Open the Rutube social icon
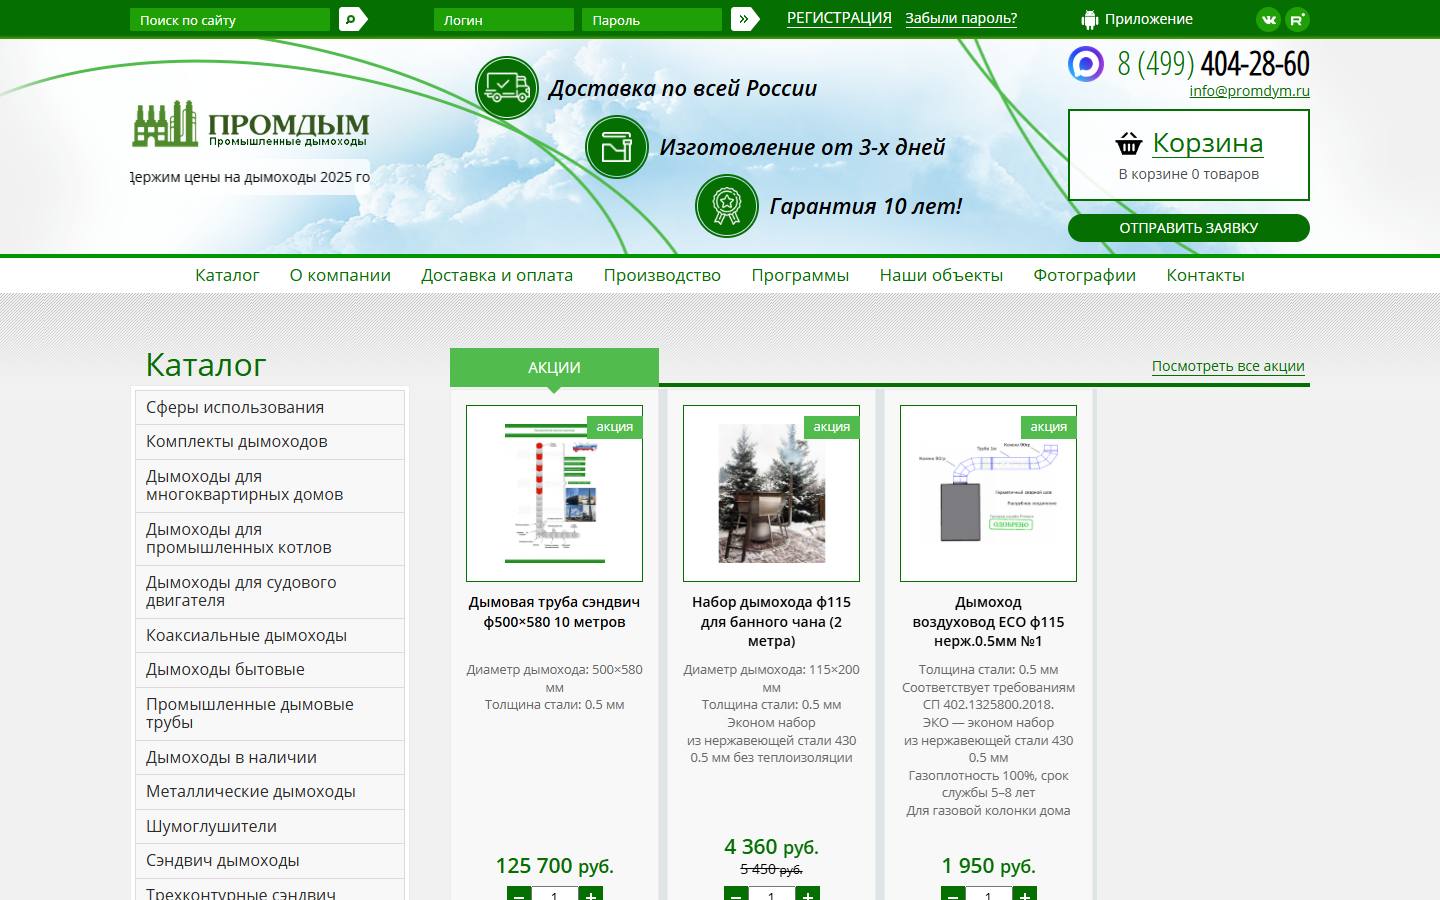1440x900 pixels. pos(1297,19)
